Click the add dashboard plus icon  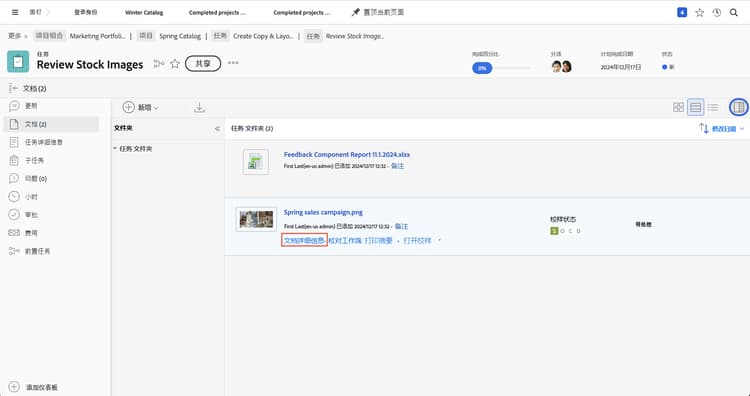point(14,387)
